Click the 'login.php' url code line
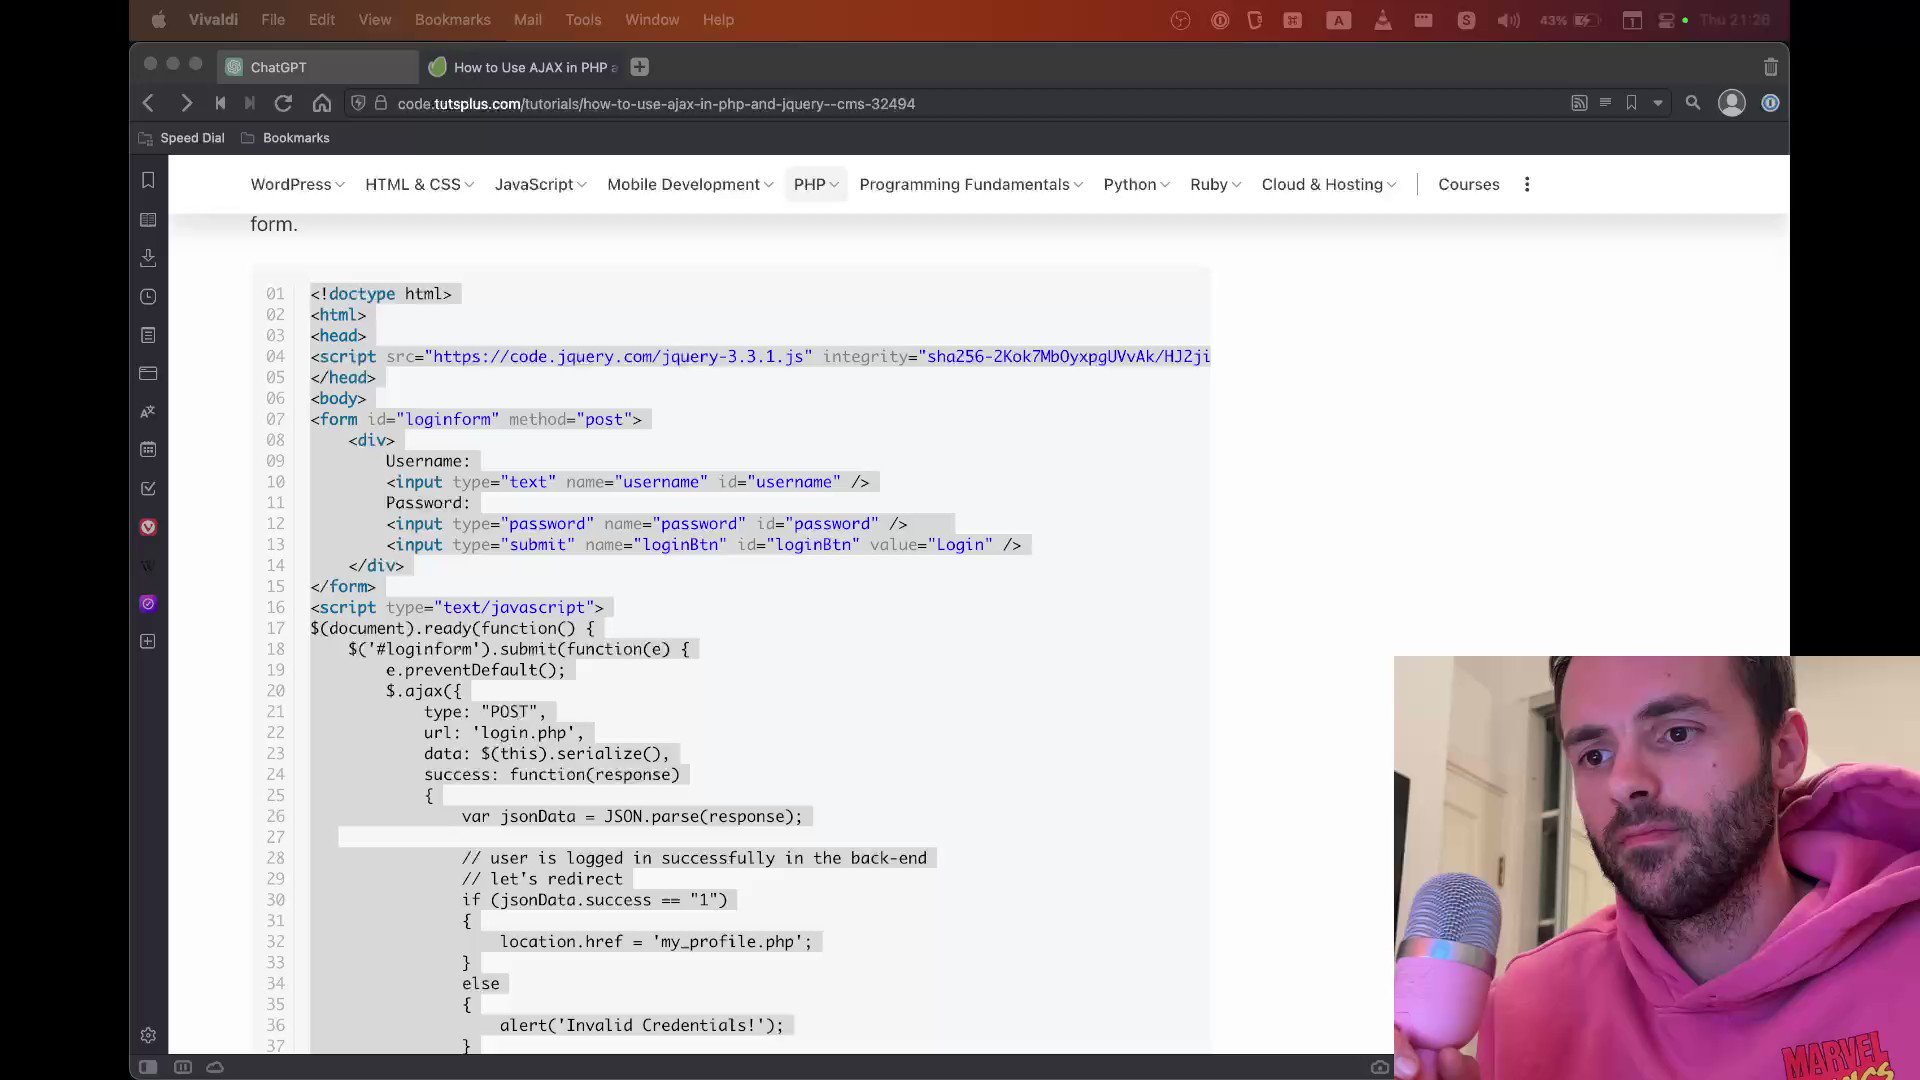 pos(504,732)
